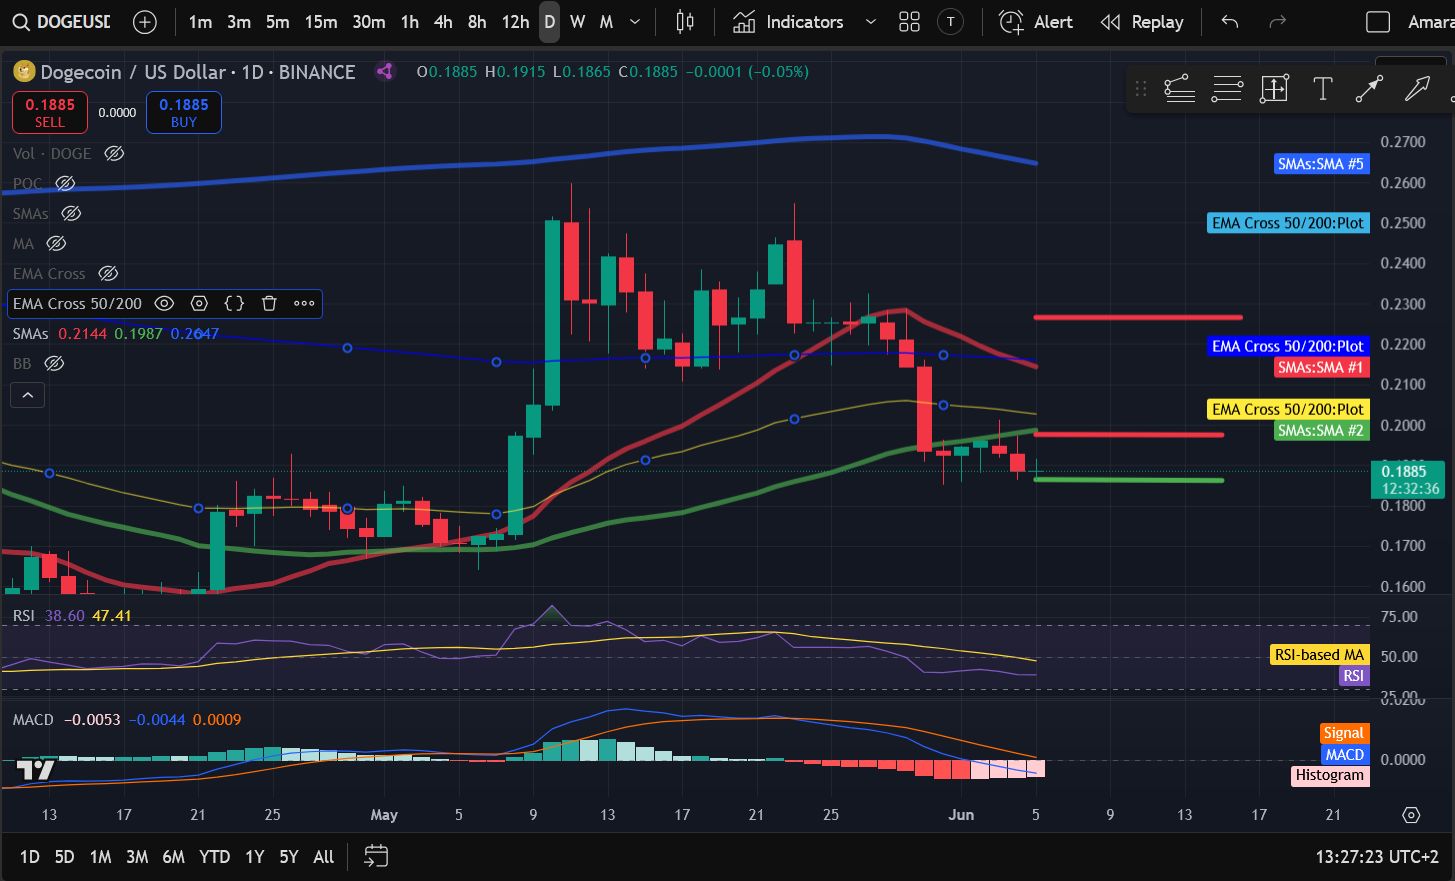Select the arrow-headed trend line tool
The width and height of the screenshot is (1455, 881).
tap(1369, 89)
